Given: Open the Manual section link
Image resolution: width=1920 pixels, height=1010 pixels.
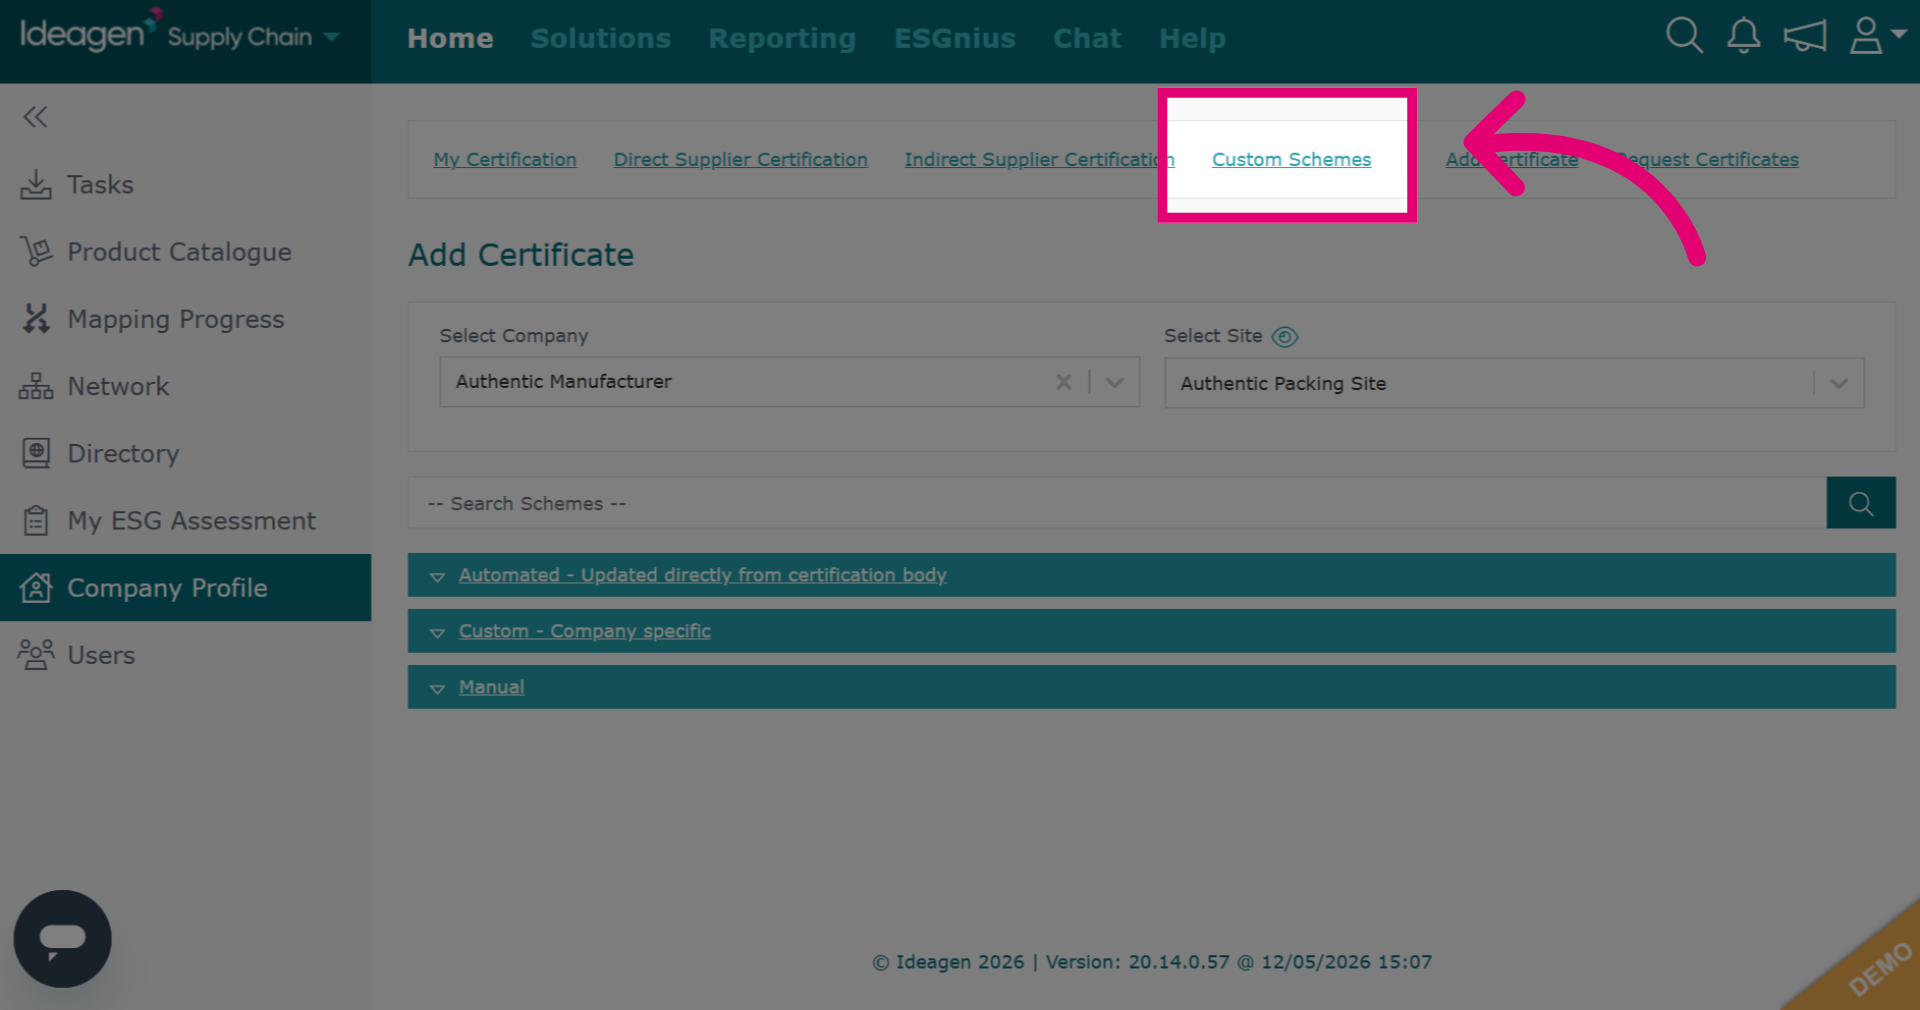Looking at the screenshot, I should tap(491, 687).
